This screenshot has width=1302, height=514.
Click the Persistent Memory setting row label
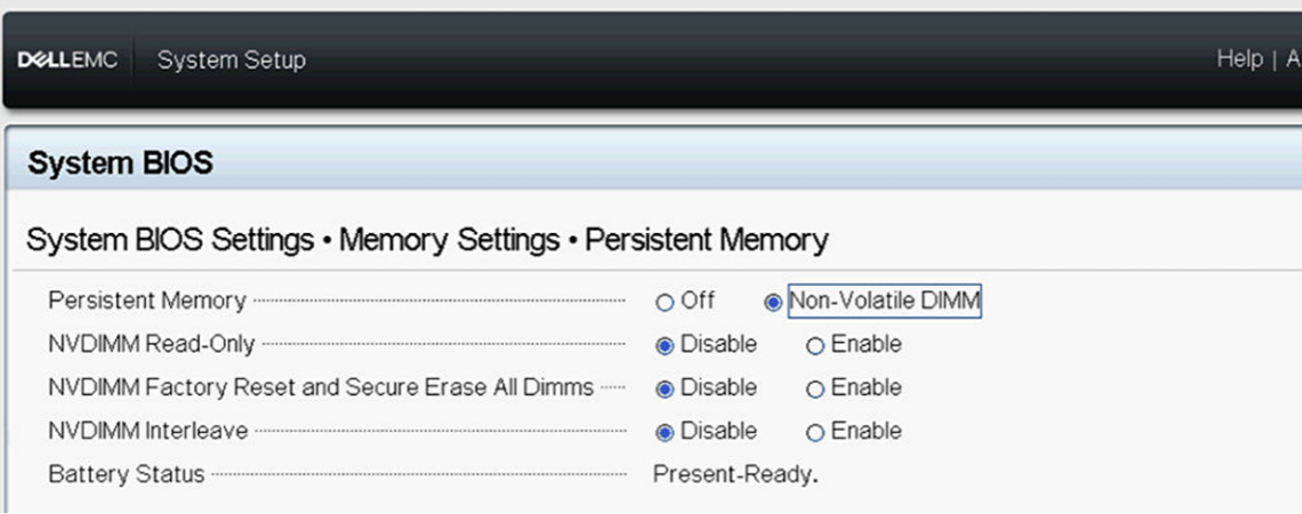(147, 301)
